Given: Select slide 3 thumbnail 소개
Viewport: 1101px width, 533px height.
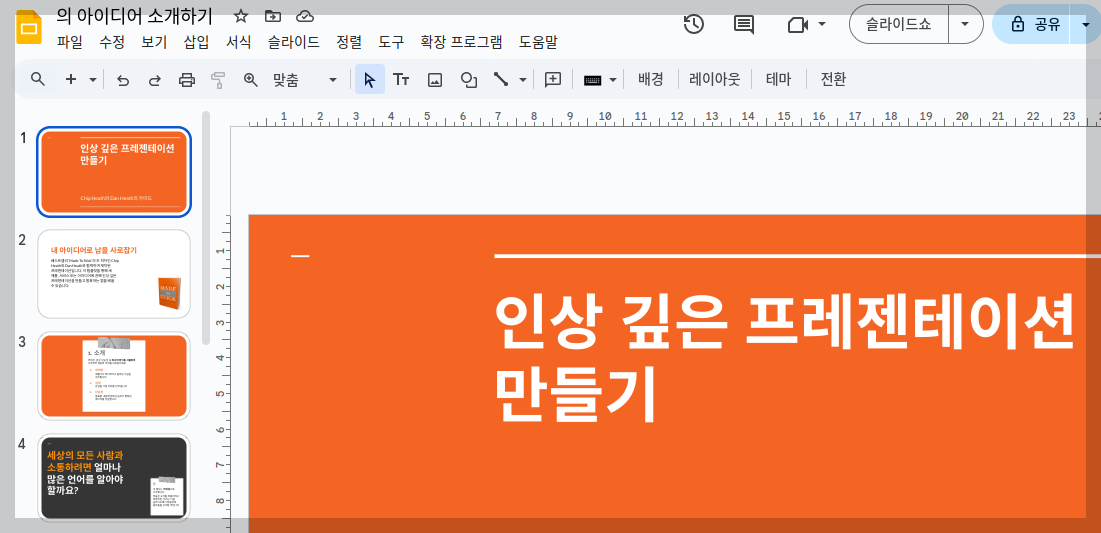Looking at the screenshot, I should (114, 376).
